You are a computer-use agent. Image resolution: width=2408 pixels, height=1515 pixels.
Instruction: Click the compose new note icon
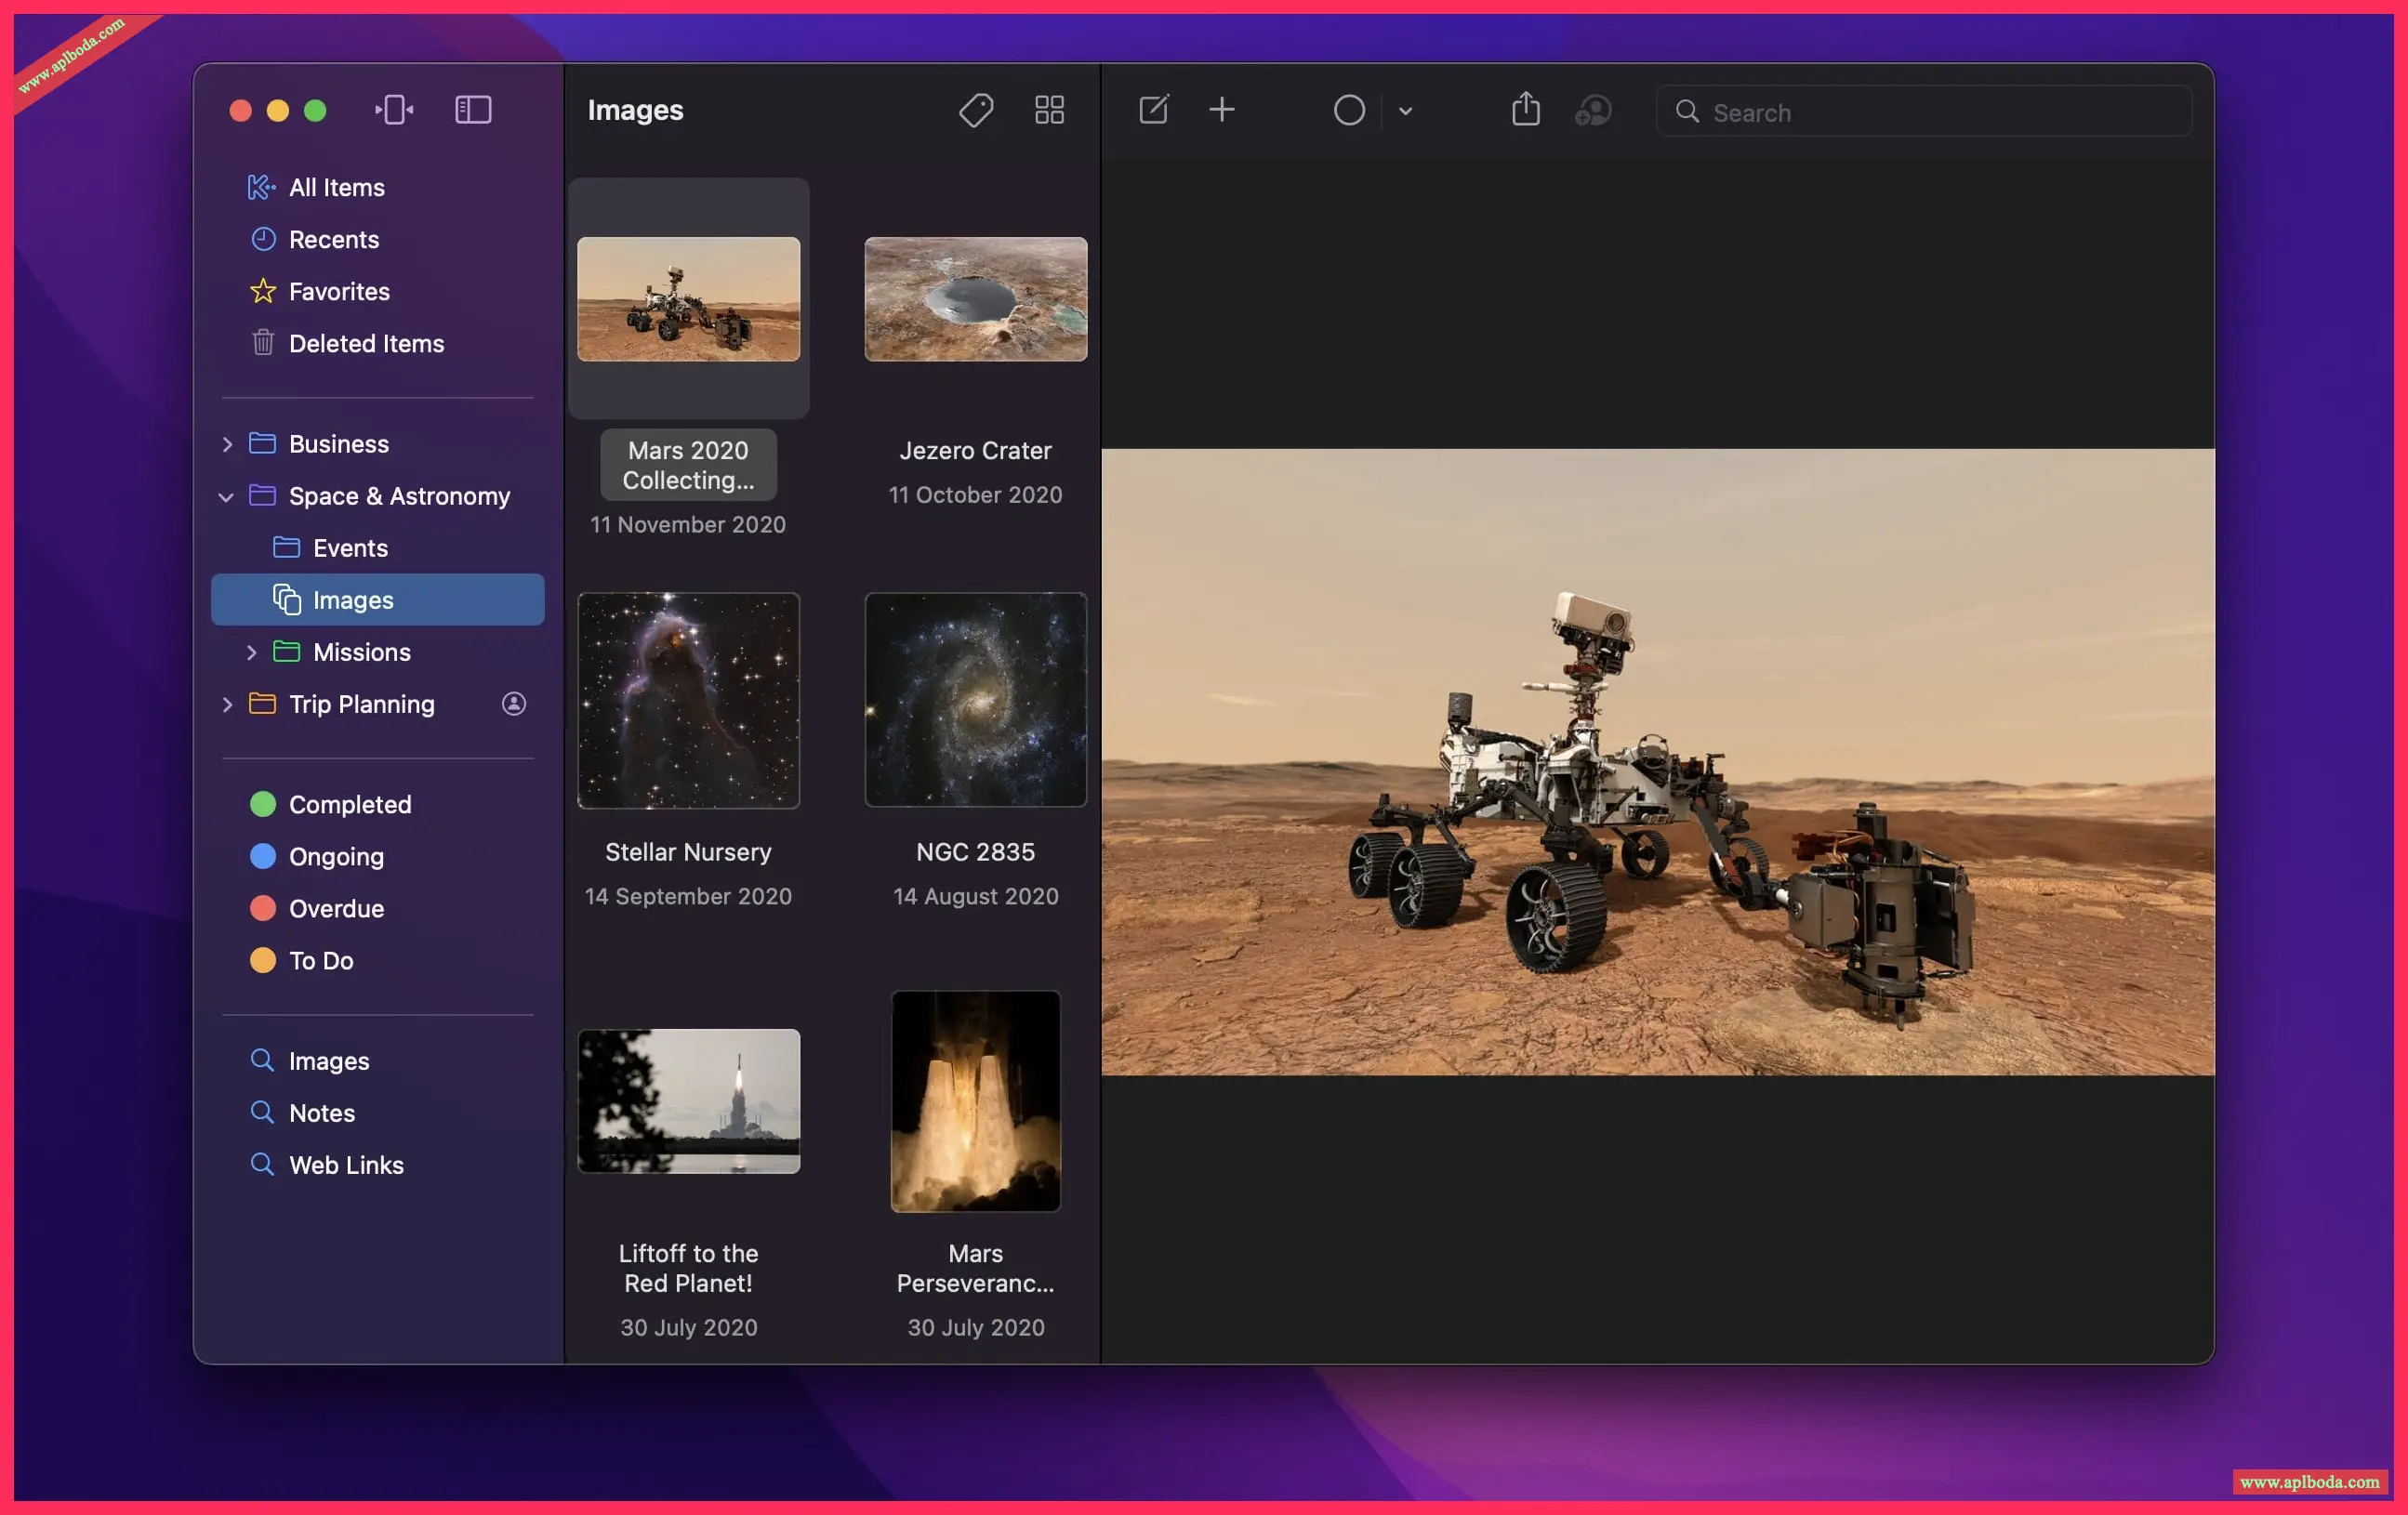[1153, 110]
